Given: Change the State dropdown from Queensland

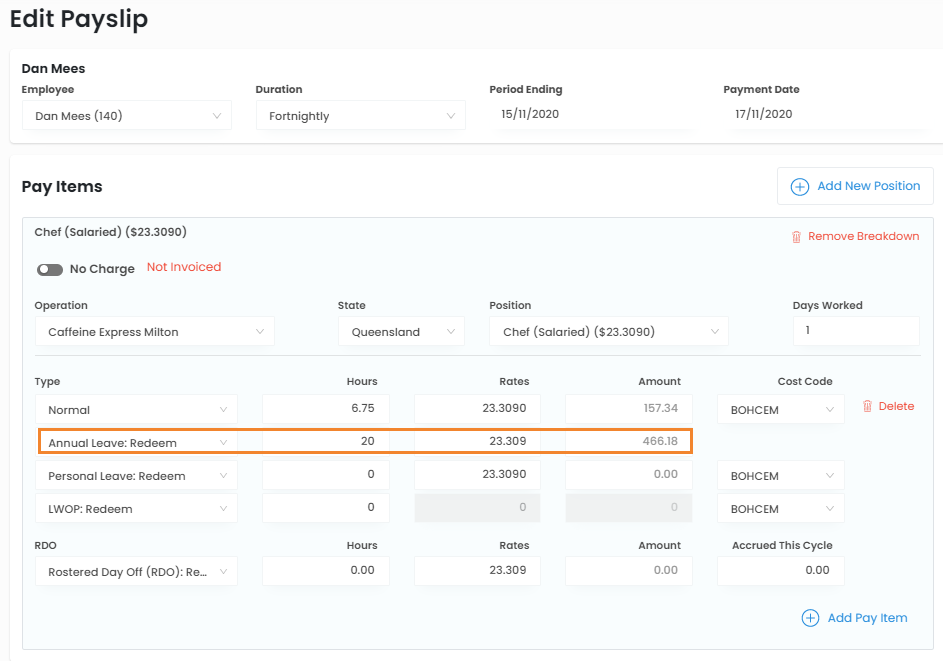Looking at the screenshot, I should pyautogui.click(x=401, y=332).
